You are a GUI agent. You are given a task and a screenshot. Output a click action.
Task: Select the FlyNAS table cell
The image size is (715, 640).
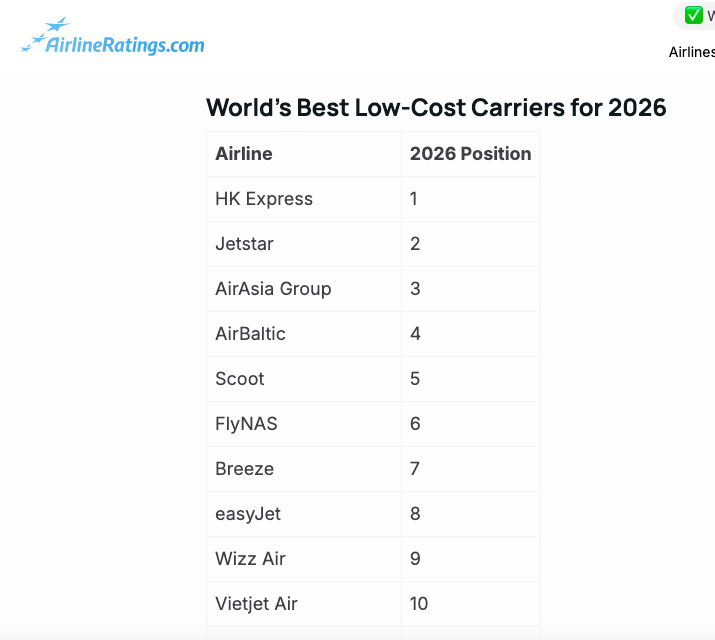click(x=246, y=424)
